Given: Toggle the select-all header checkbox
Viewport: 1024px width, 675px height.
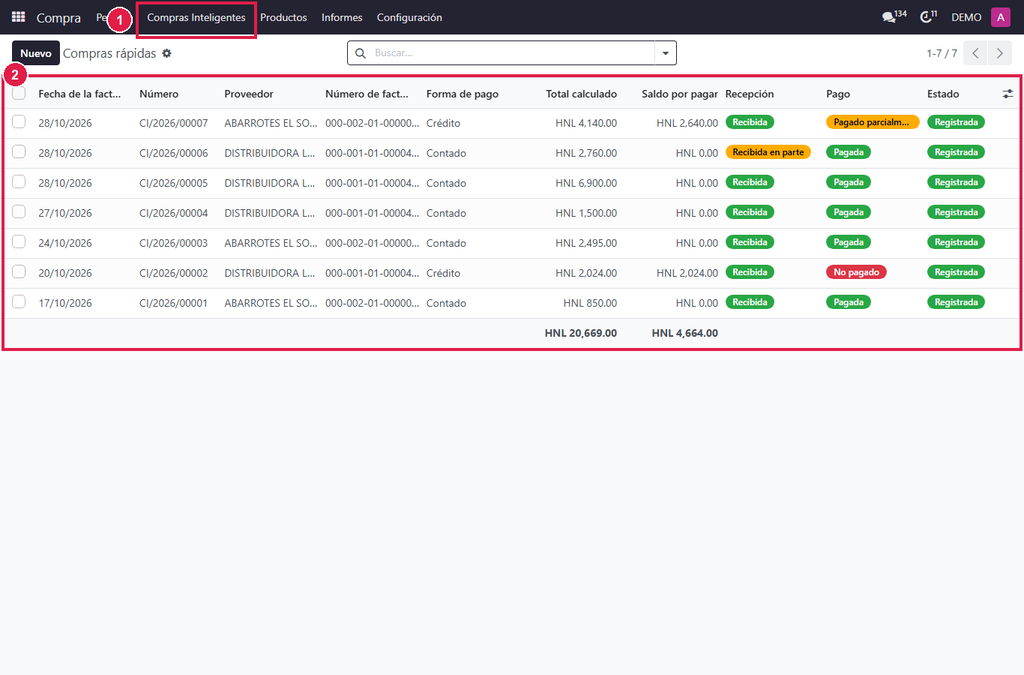Looking at the screenshot, I should point(19,93).
